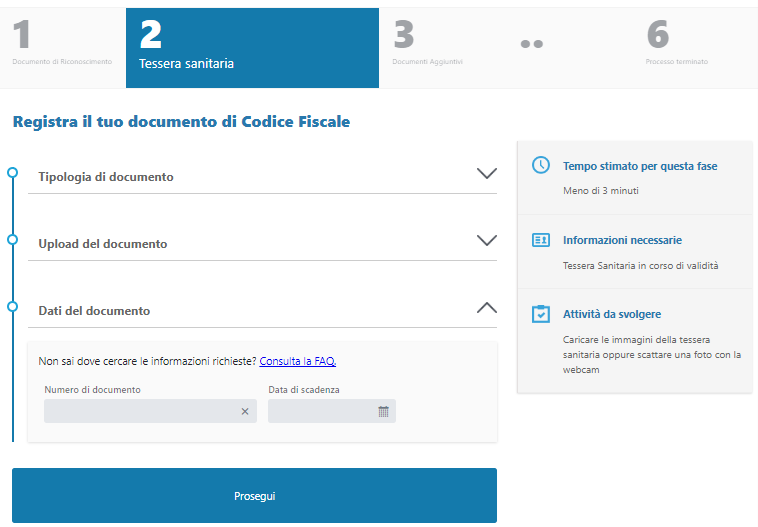Click the clipboard check icon for Attività da svolgere
The image size is (758, 527).
point(540,314)
